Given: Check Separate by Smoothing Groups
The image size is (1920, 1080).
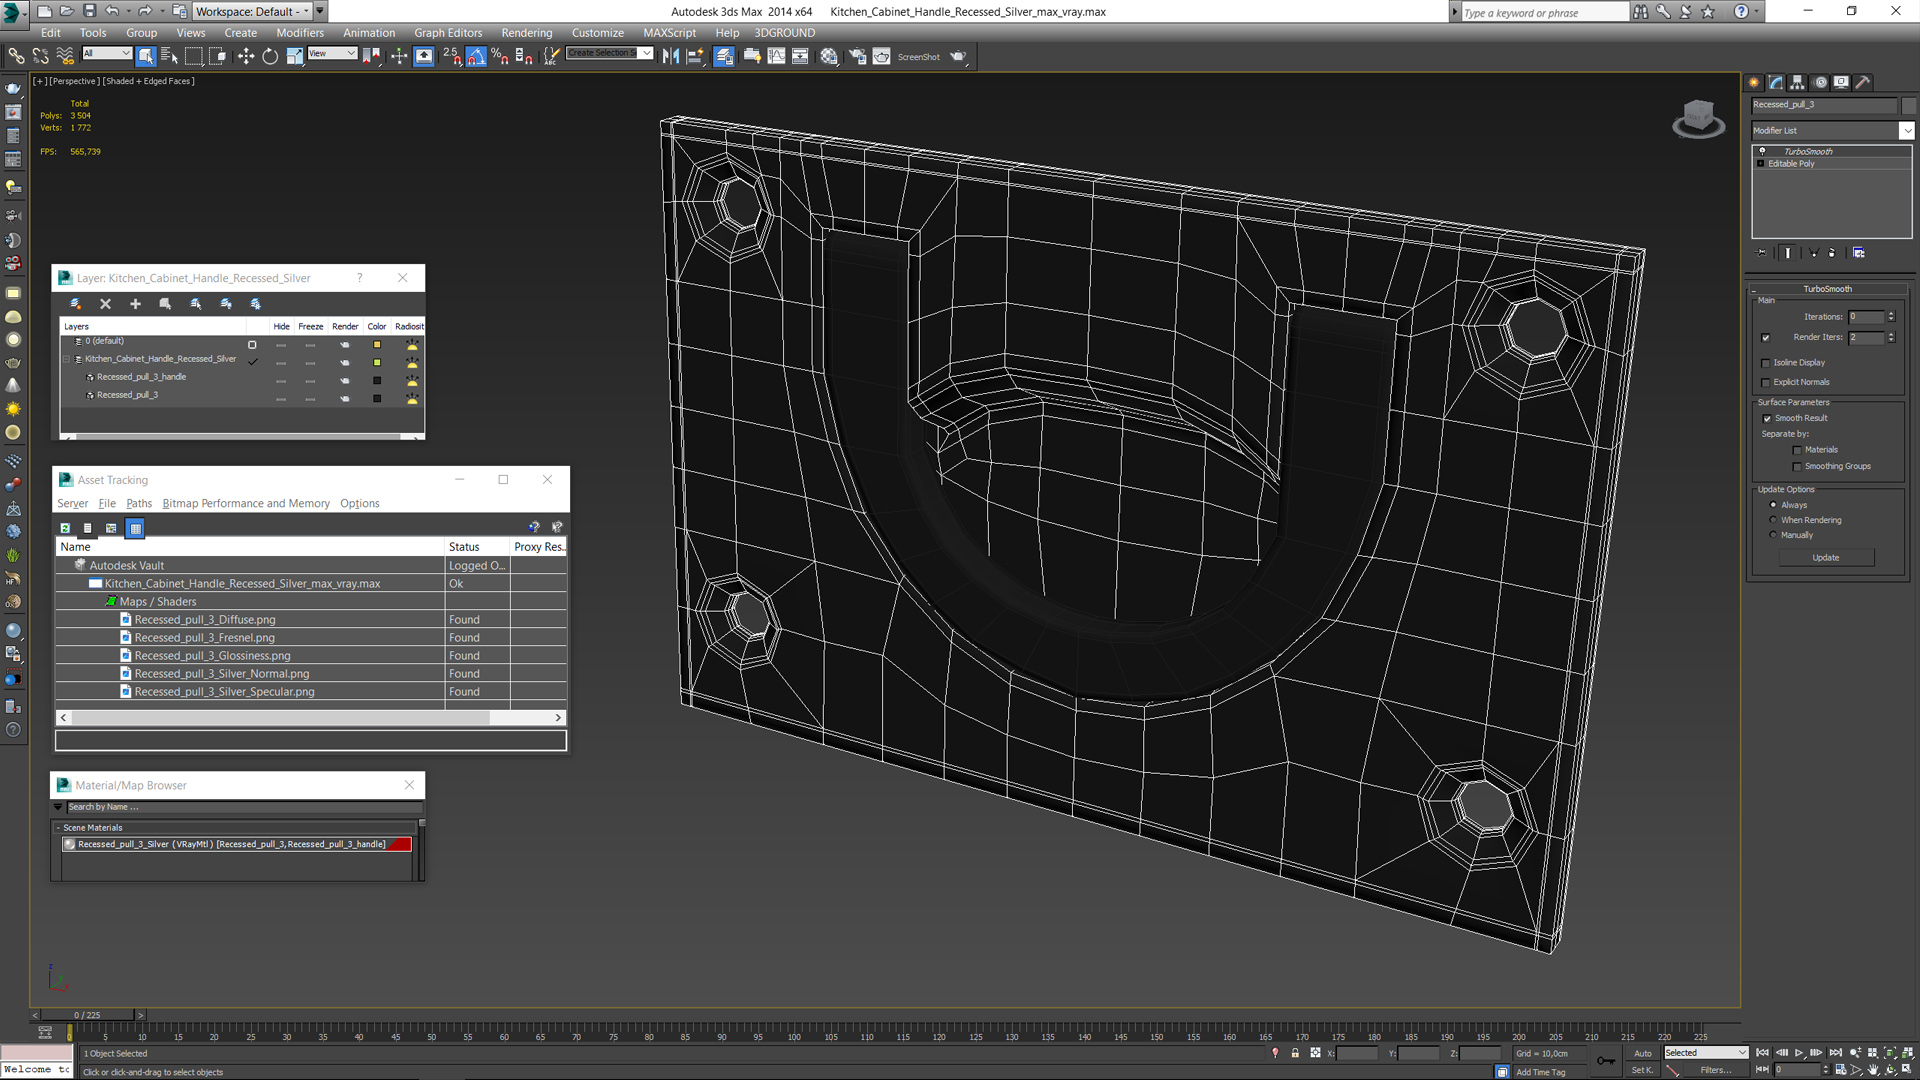Looking at the screenshot, I should tap(1797, 467).
